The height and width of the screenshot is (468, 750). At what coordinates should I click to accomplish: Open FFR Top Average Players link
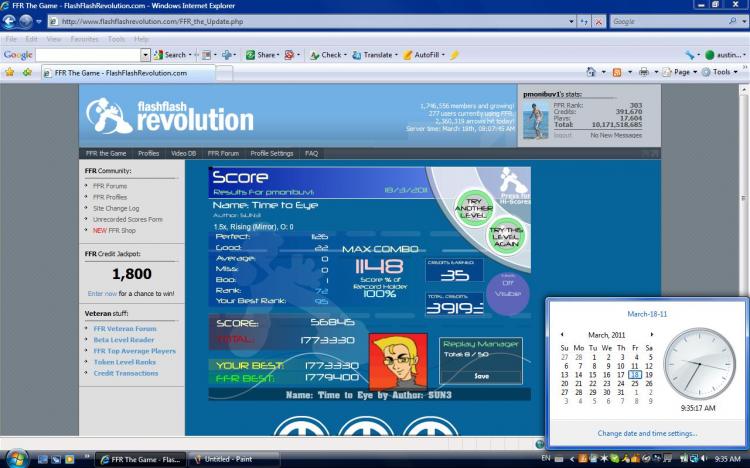[x=135, y=351]
